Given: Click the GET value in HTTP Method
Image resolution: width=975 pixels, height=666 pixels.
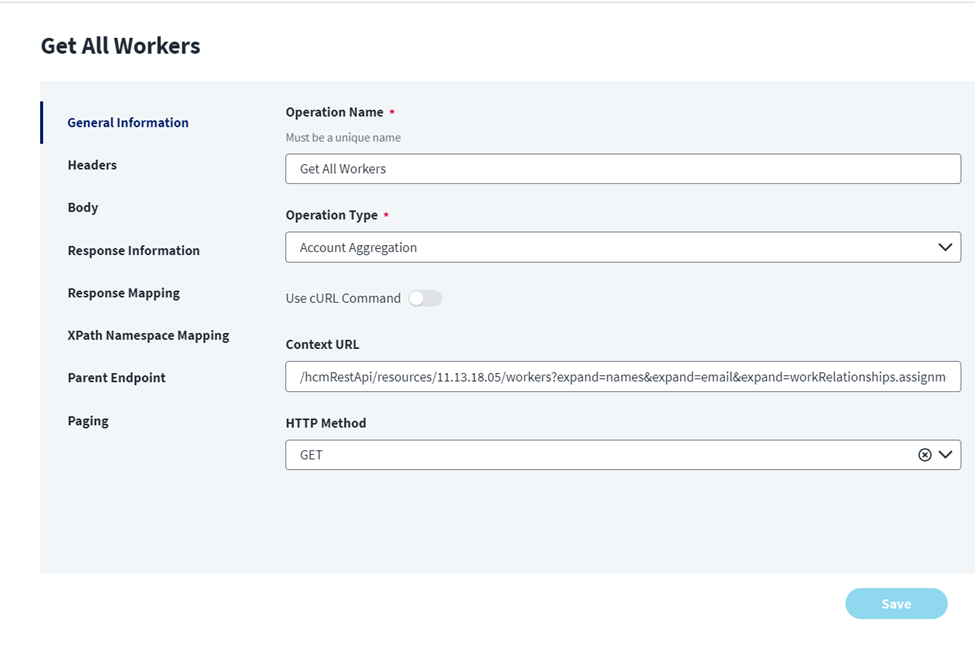Looking at the screenshot, I should 312,455.
